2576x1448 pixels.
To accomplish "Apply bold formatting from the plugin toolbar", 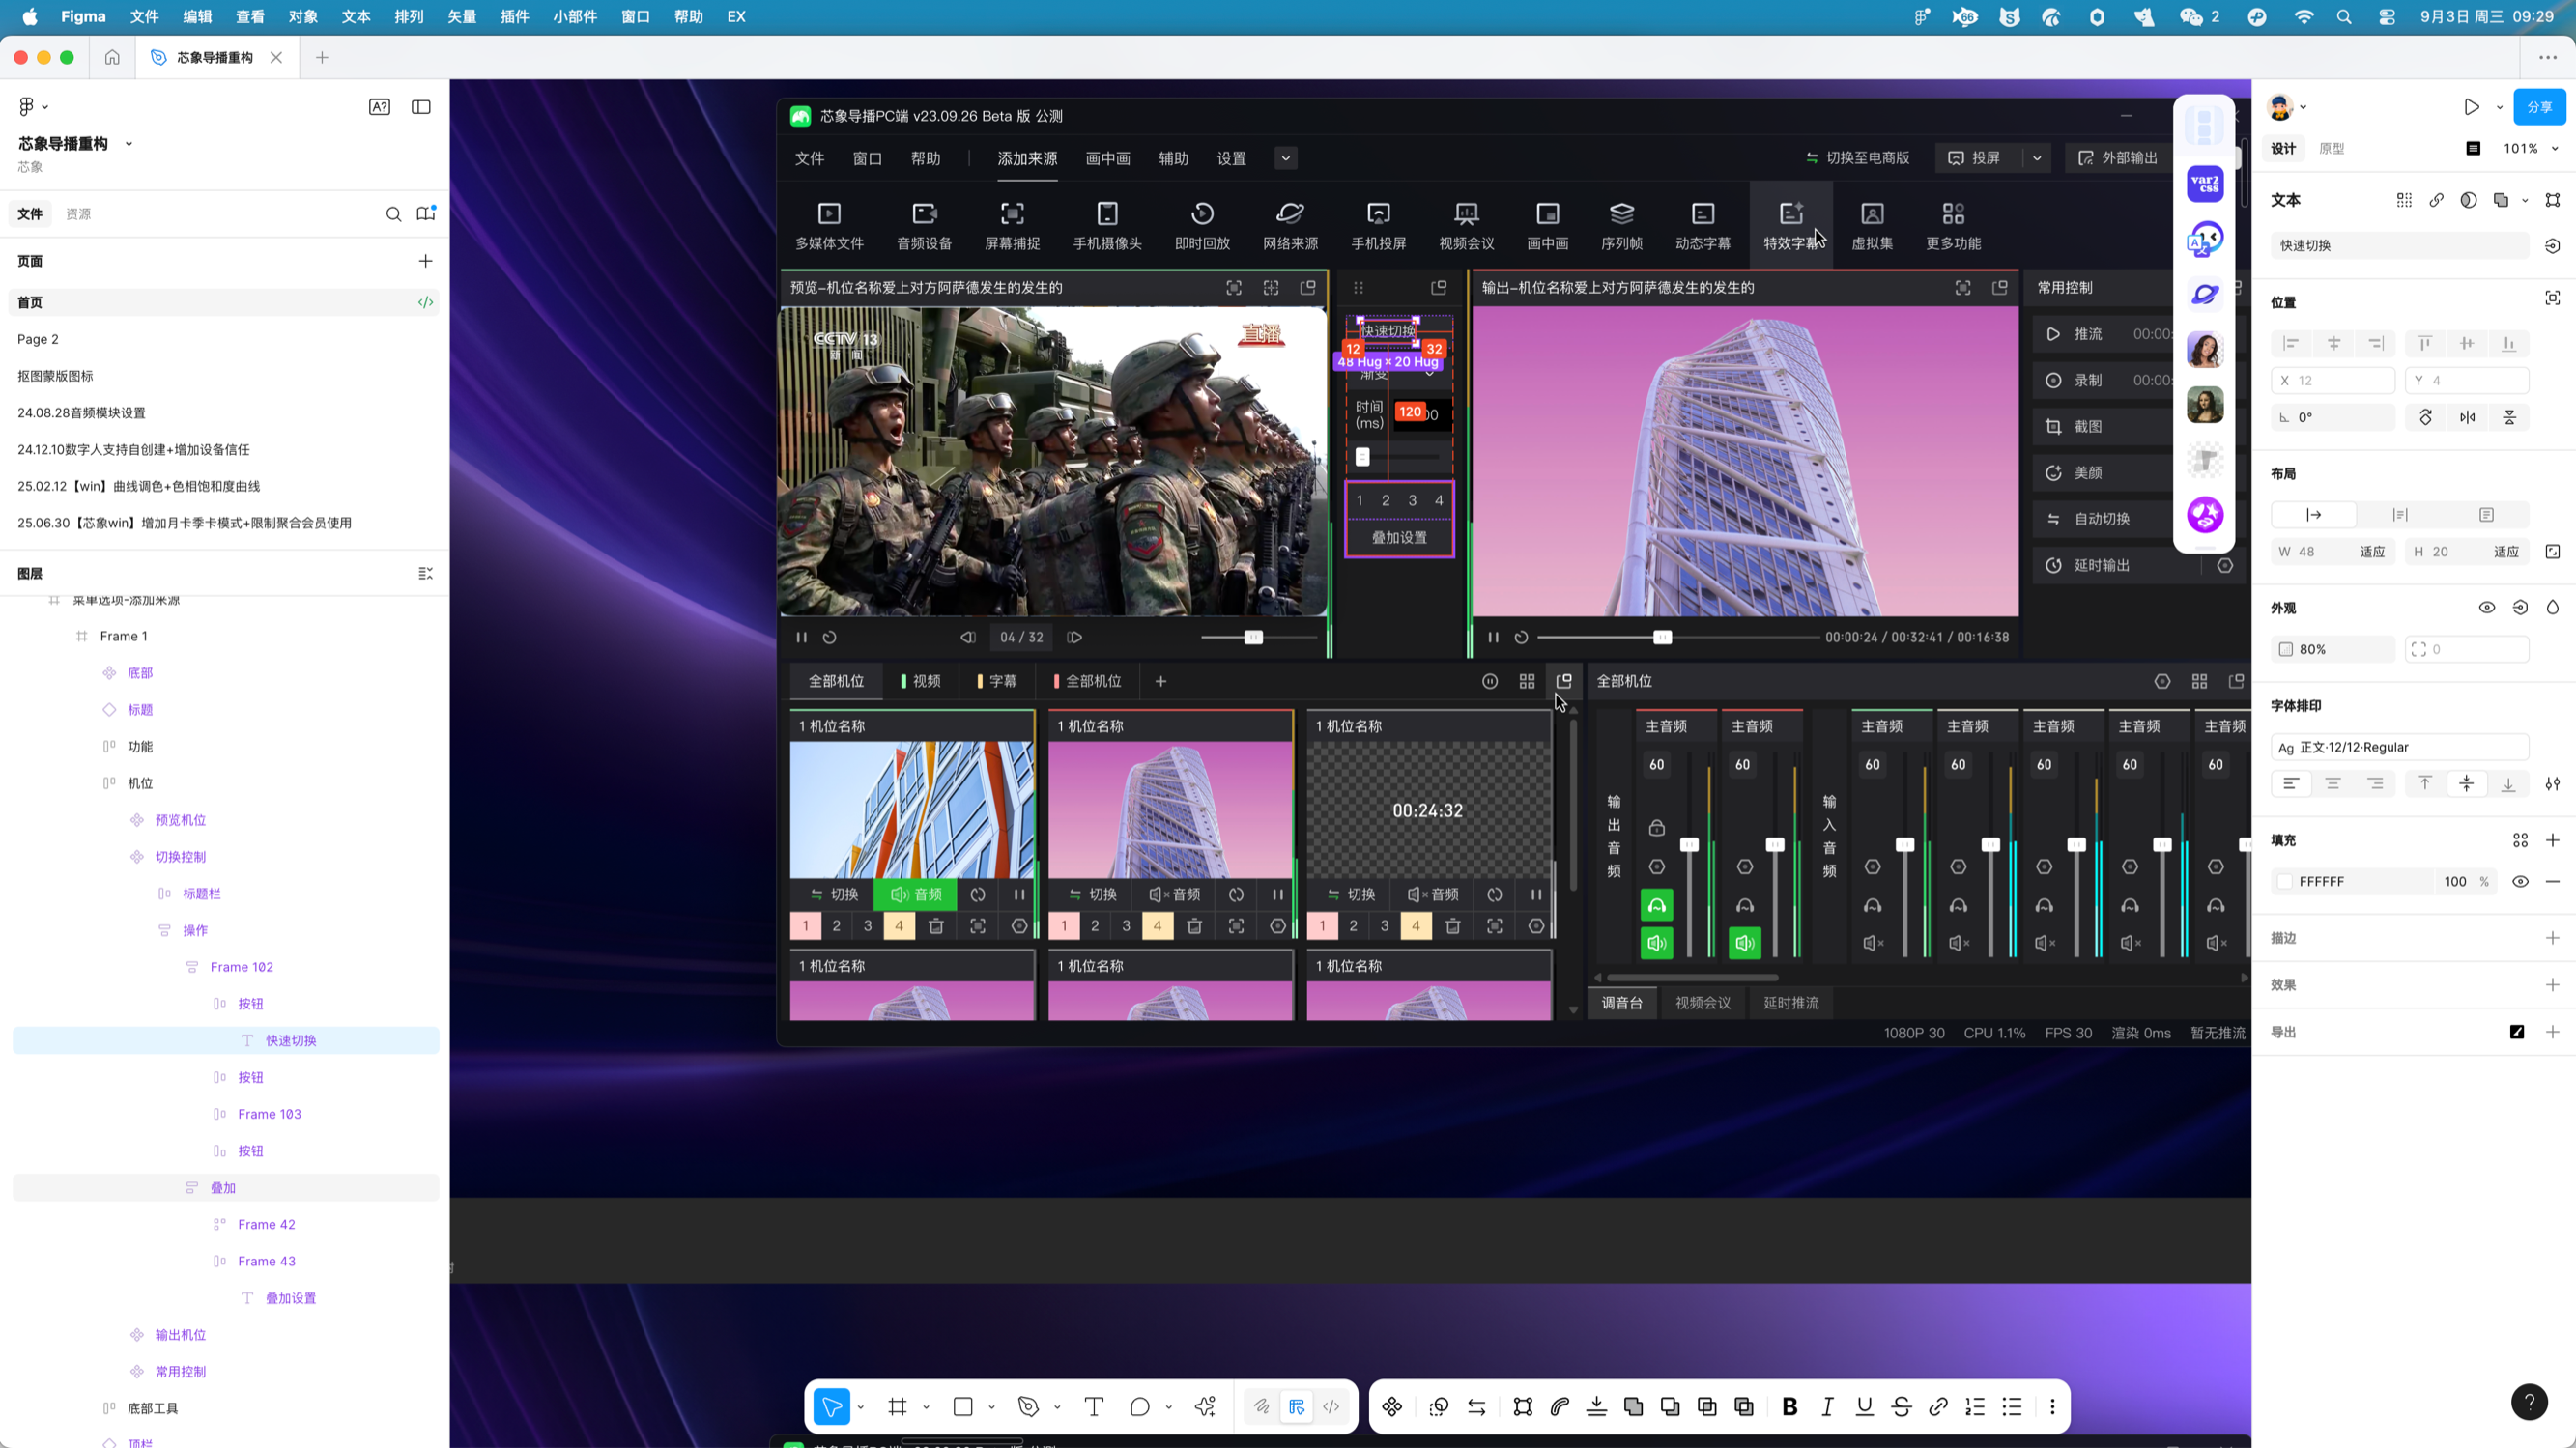I will (x=1790, y=1407).
